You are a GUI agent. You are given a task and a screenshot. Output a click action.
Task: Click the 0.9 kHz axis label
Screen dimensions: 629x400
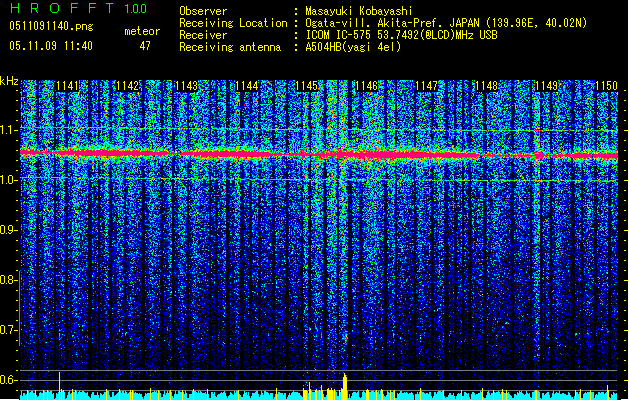(8, 230)
